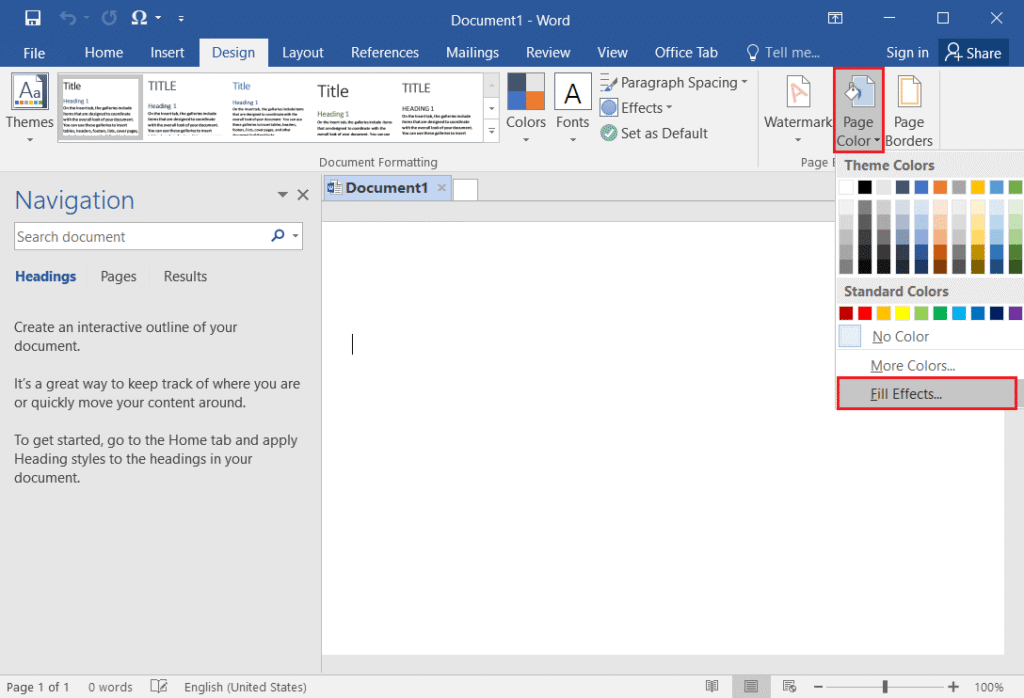The height and width of the screenshot is (698, 1024).
Task: Switch to Read Mode using status bar icon
Action: (712, 686)
